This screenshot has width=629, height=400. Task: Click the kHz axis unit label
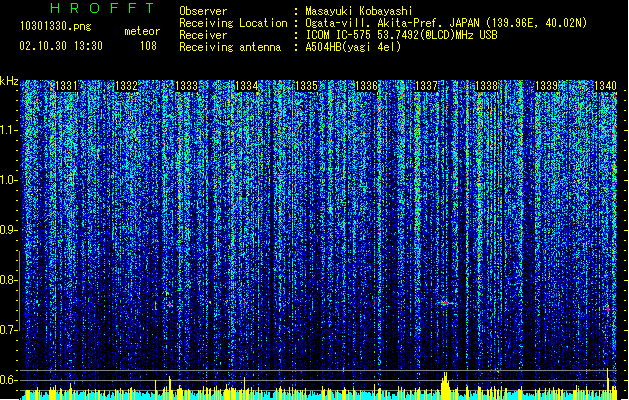[9, 81]
